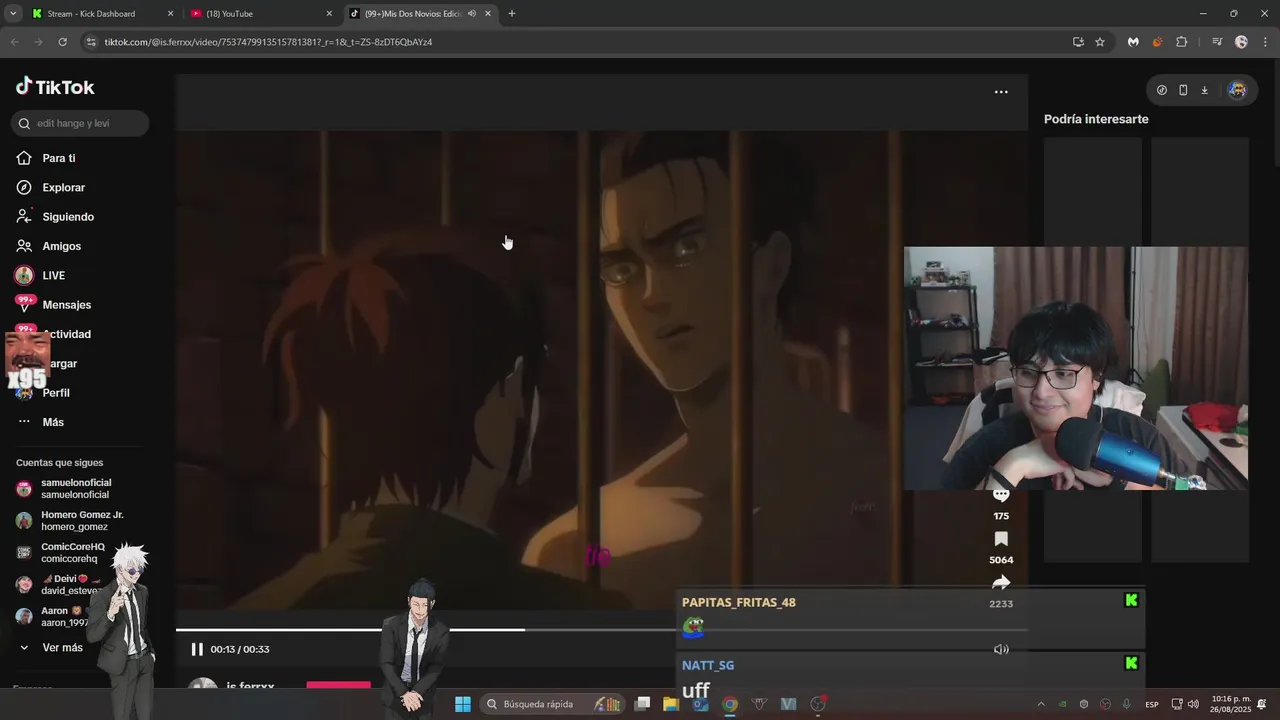Click the TikTok logo
The image size is (1280, 720).
[x=55, y=87]
